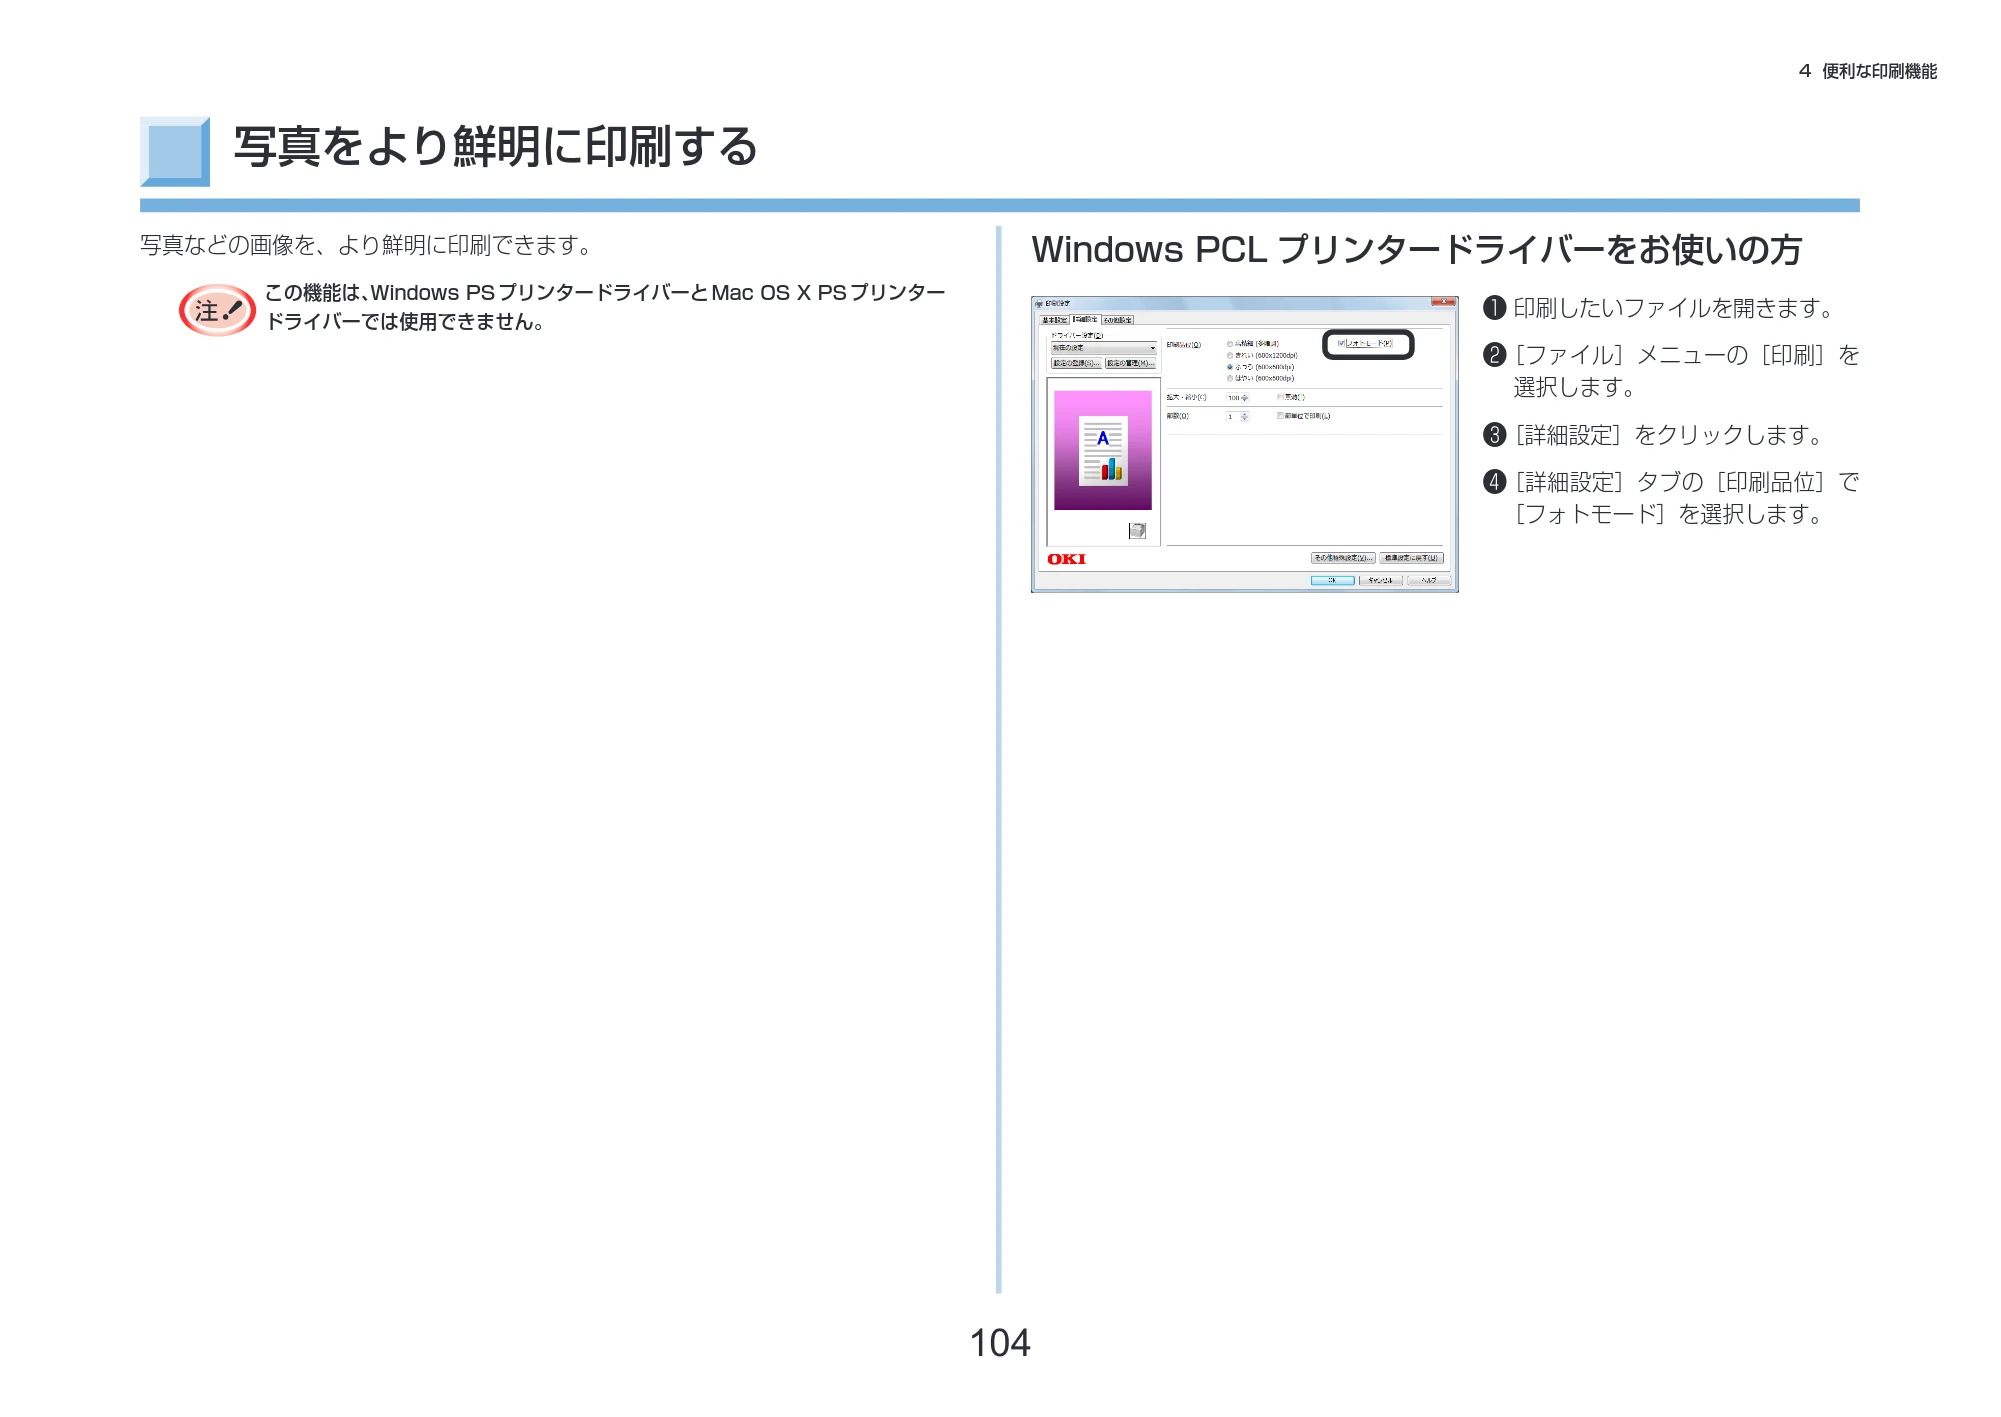Image resolution: width=2001 pixels, height=1417 pixels.
Task: Open その他特殊設定(V)... settings
Action: click(1343, 558)
